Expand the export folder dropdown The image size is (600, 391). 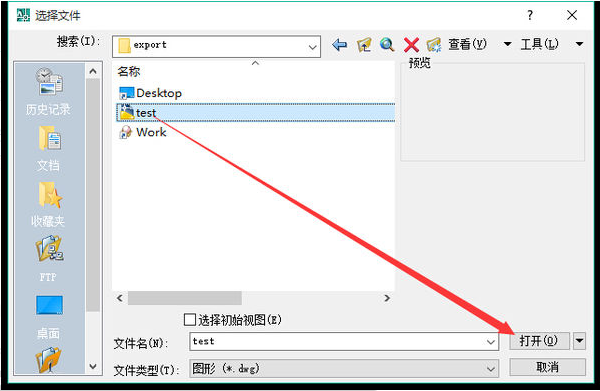312,47
